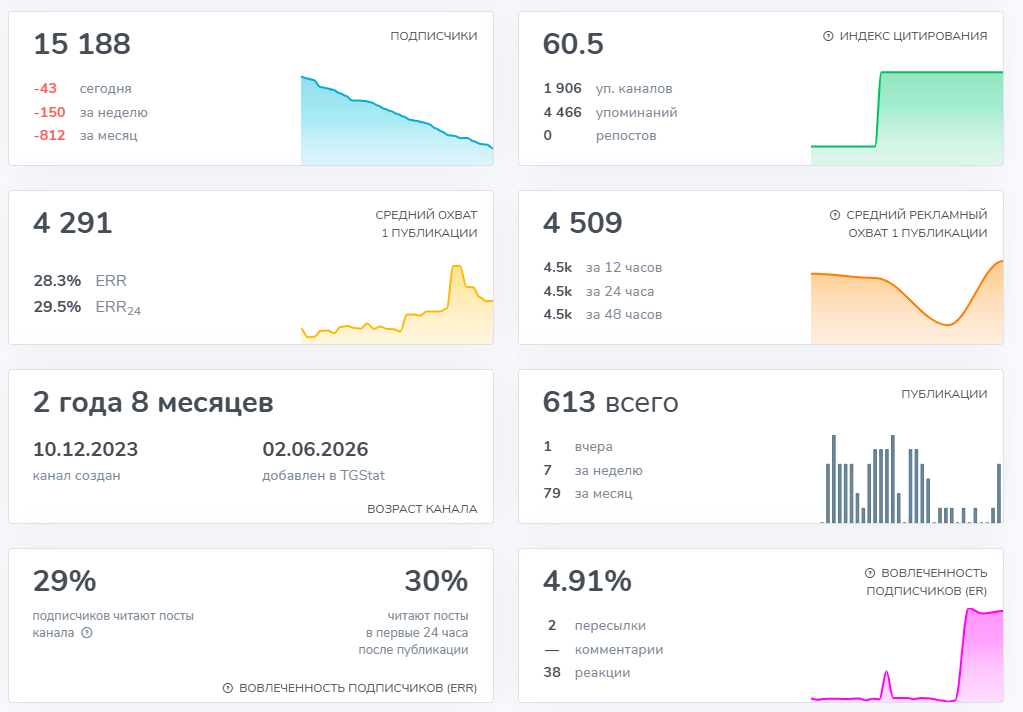Click help icon beside СРЕДНИЙ РЕКЛАМНЫЙ ОХВАТ

[x=834, y=215]
